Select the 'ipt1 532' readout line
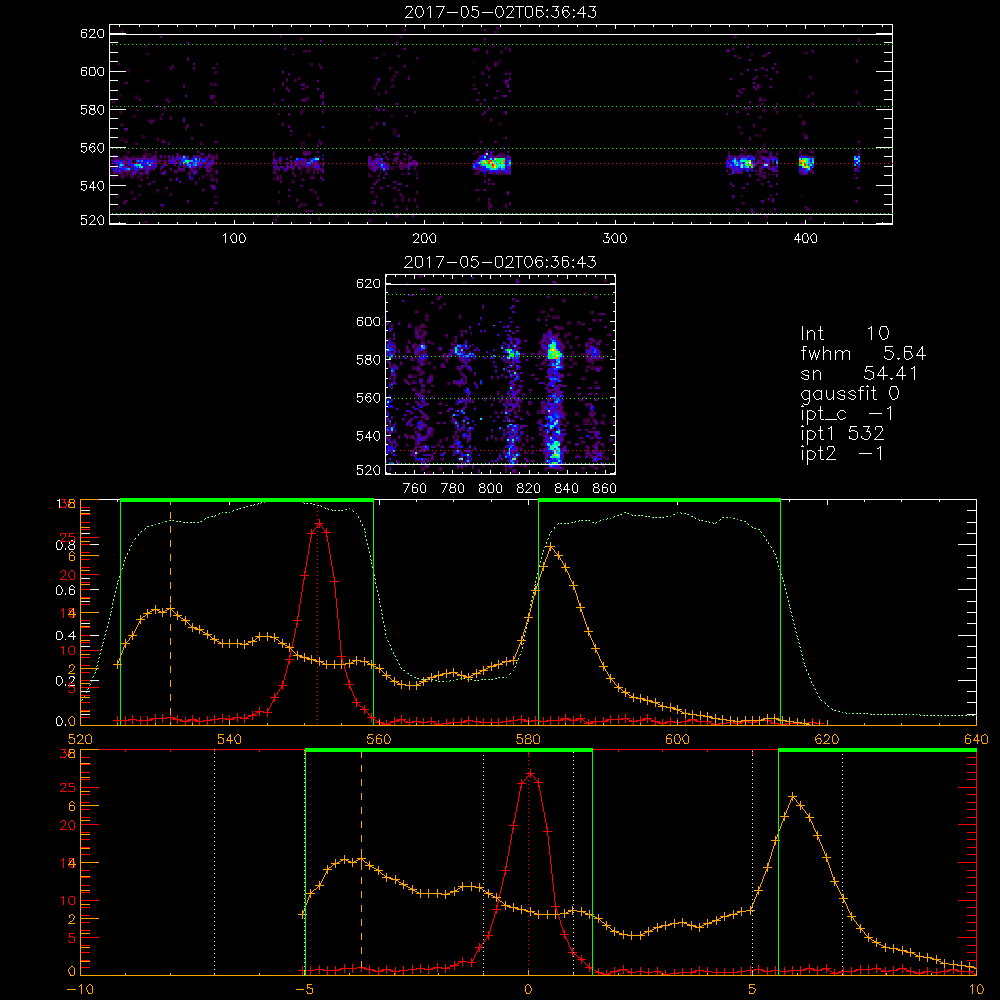This screenshot has height=1000, width=1000. [x=842, y=434]
